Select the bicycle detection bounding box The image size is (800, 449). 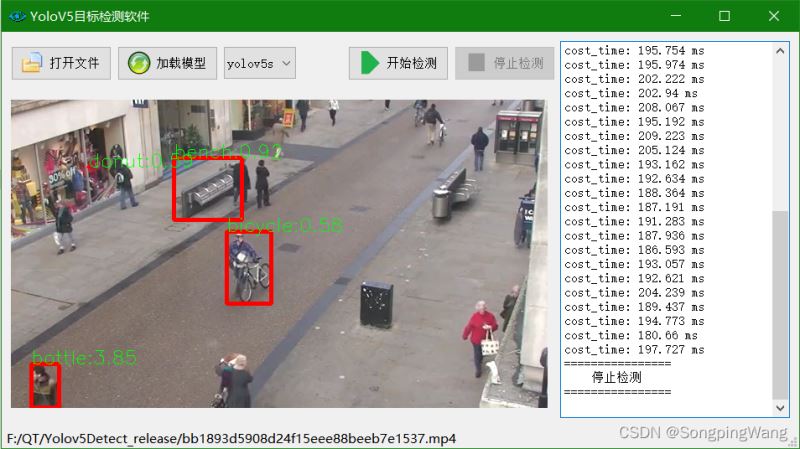click(249, 268)
